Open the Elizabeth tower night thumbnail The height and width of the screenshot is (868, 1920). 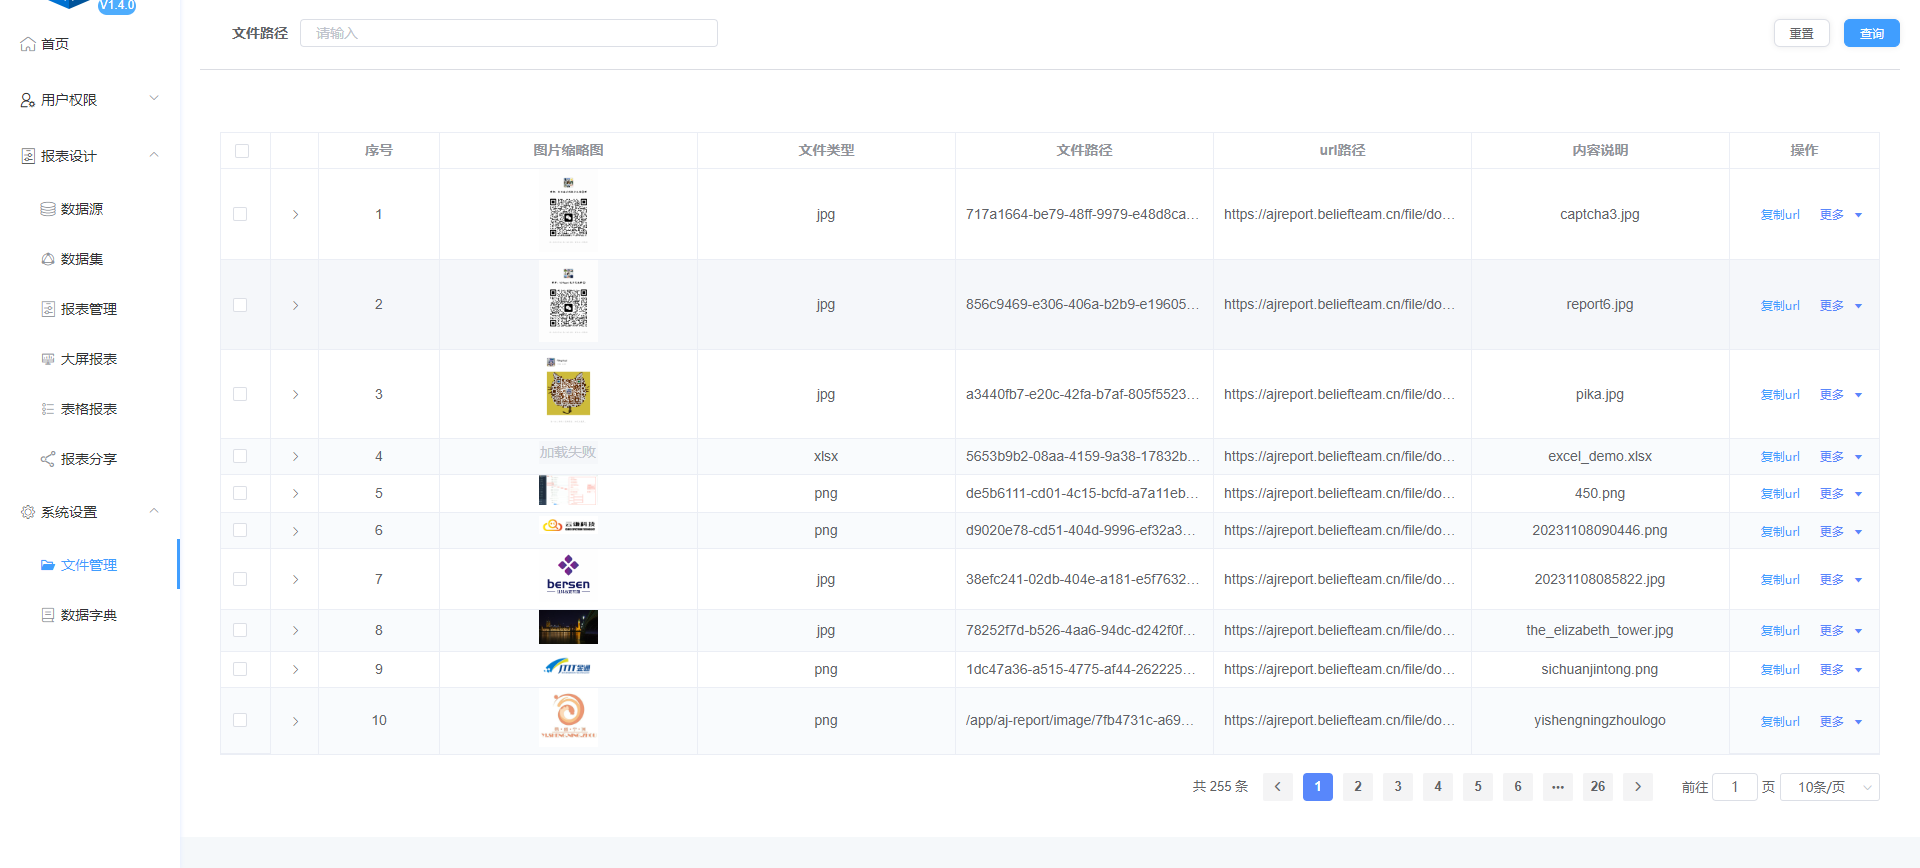568,627
